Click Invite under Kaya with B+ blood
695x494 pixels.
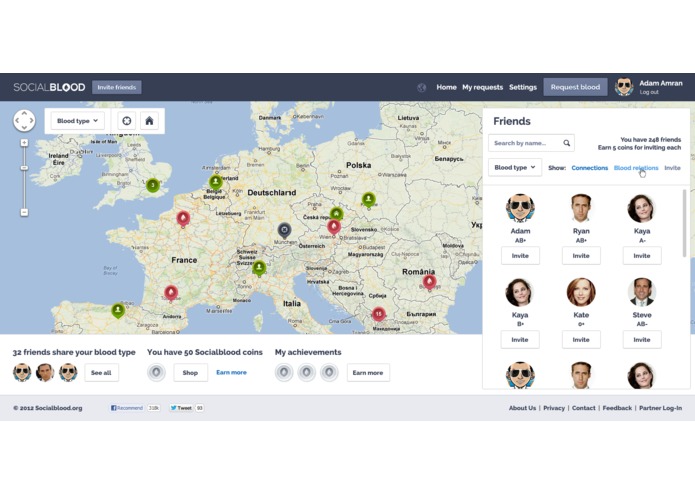[x=520, y=340]
